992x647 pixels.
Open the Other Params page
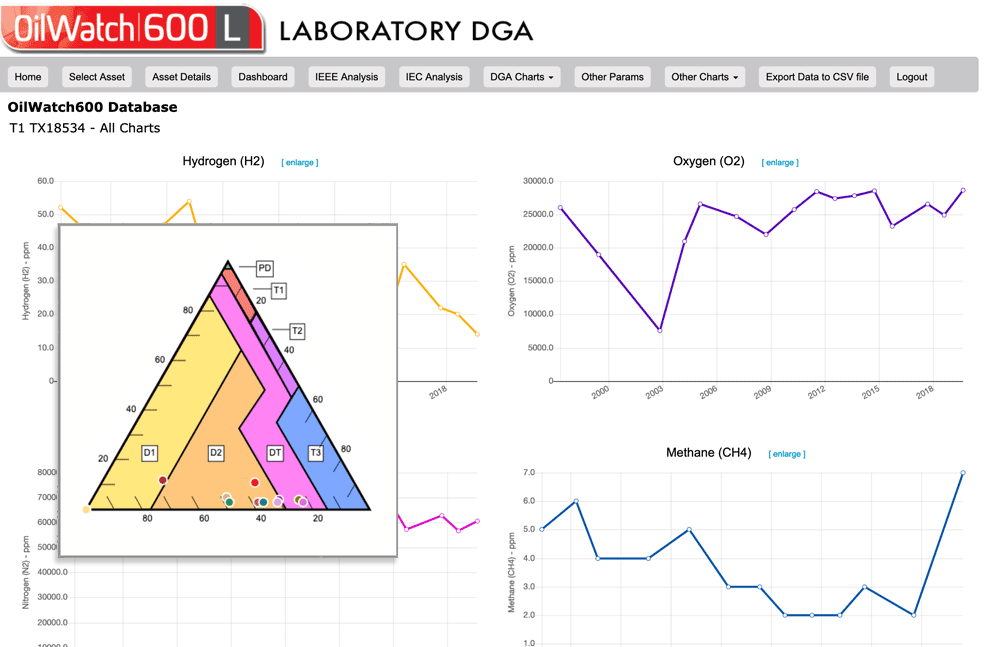coord(612,77)
